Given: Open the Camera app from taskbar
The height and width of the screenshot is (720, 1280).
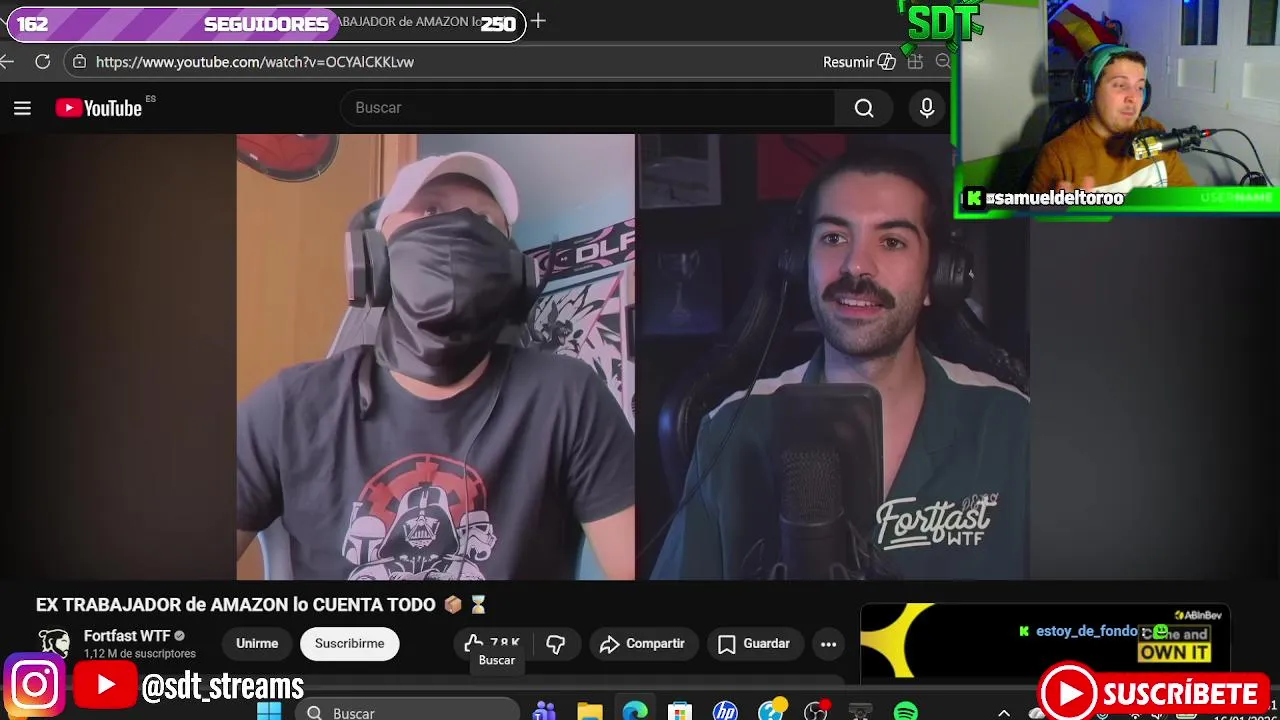Looking at the screenshot, I should pyautogui.click(x=860, y=712).
